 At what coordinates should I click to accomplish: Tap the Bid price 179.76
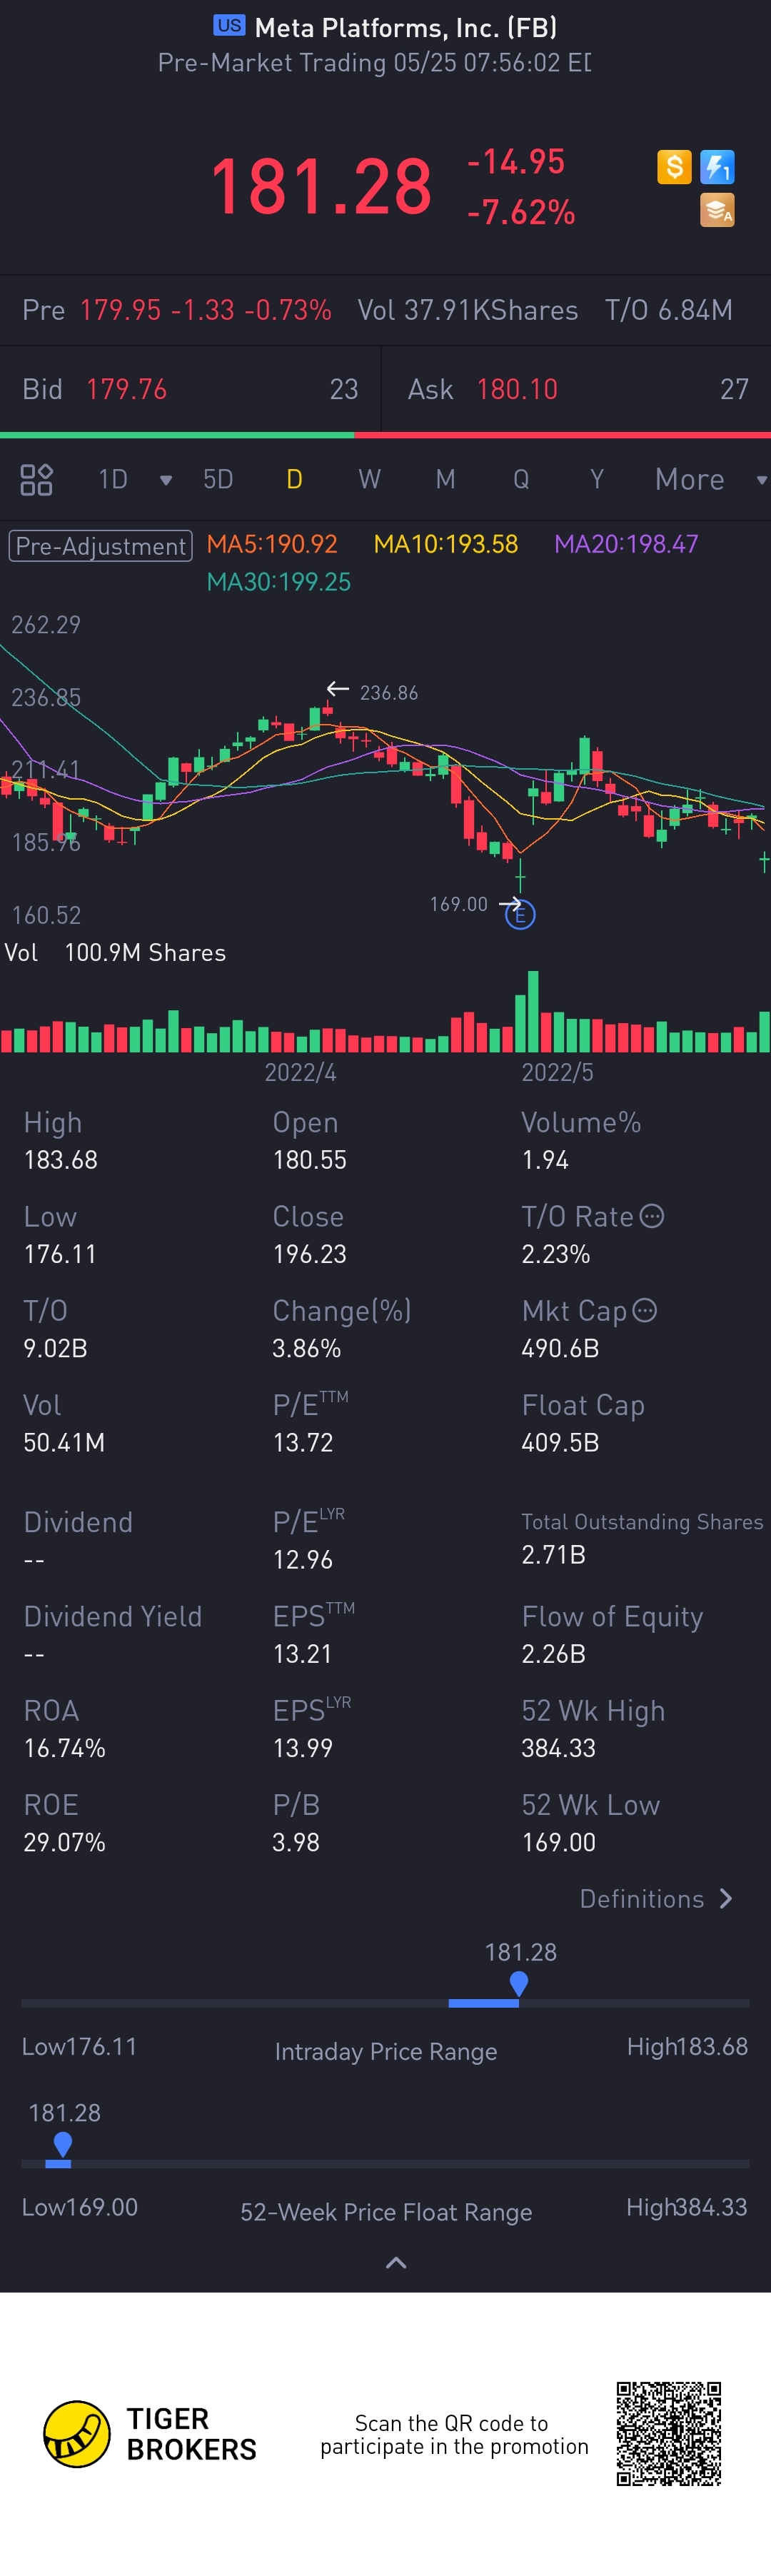pos(126,389)
